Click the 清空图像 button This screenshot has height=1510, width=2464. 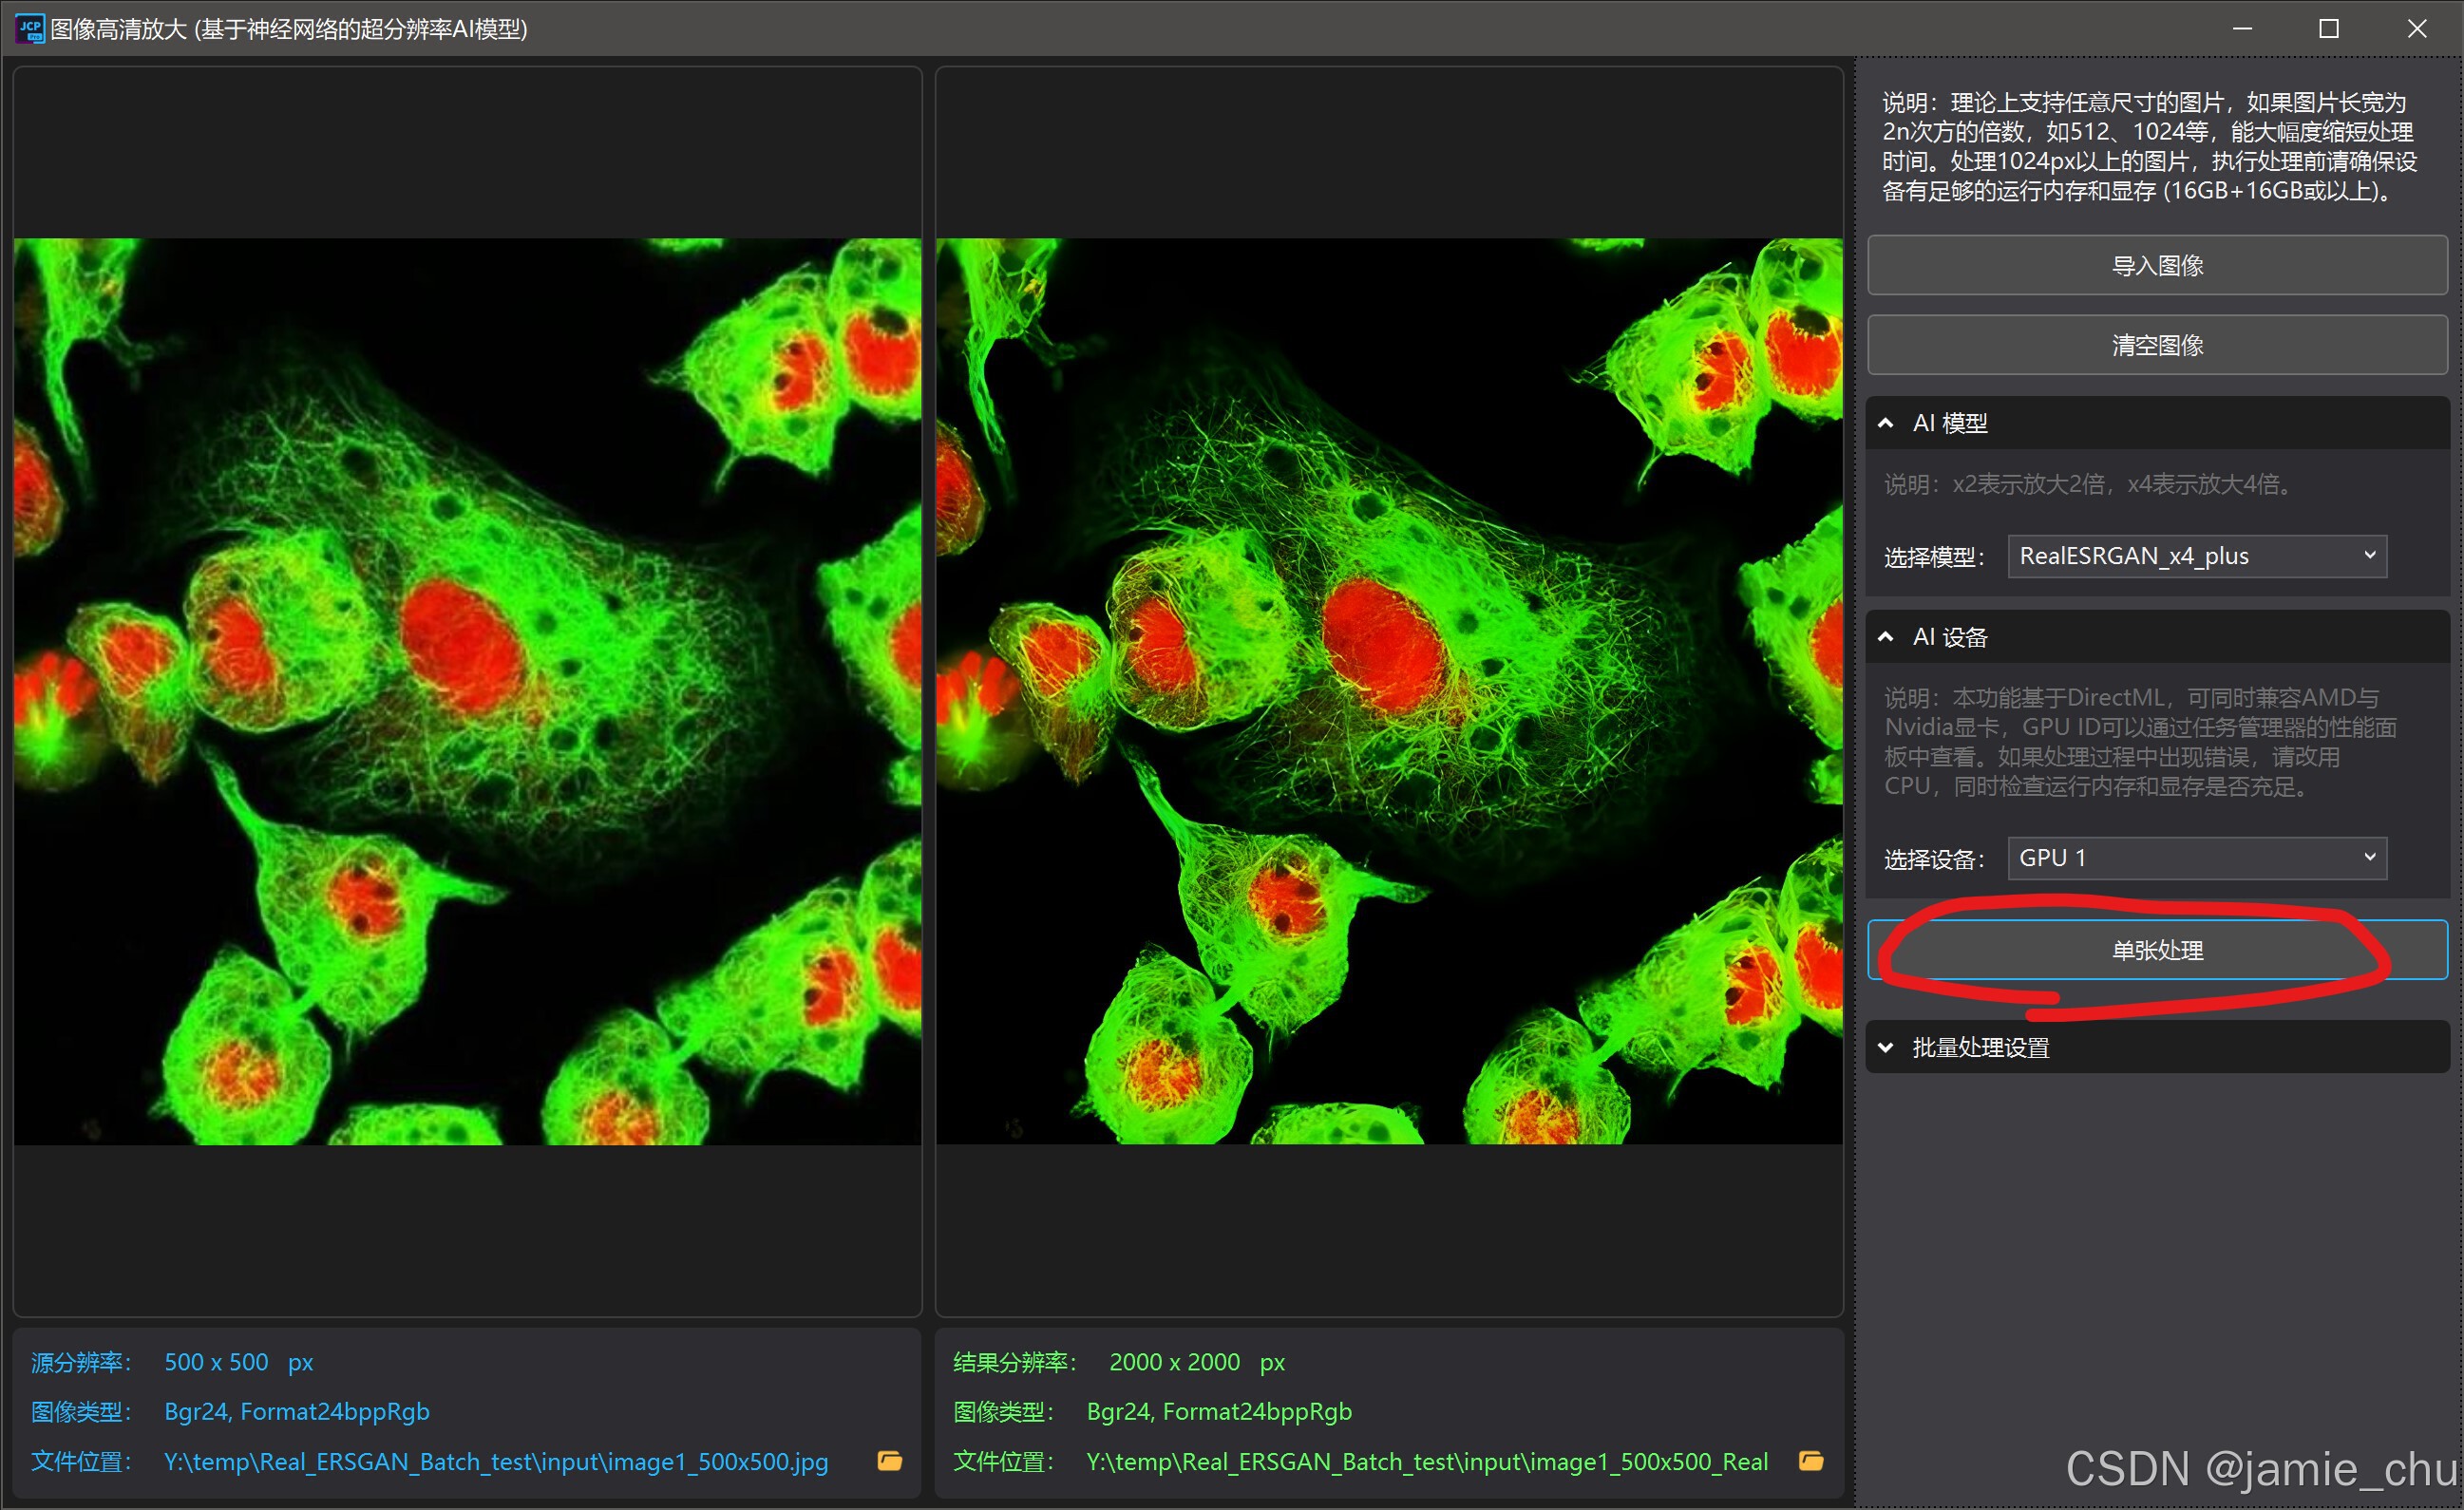coord(2156,345)
